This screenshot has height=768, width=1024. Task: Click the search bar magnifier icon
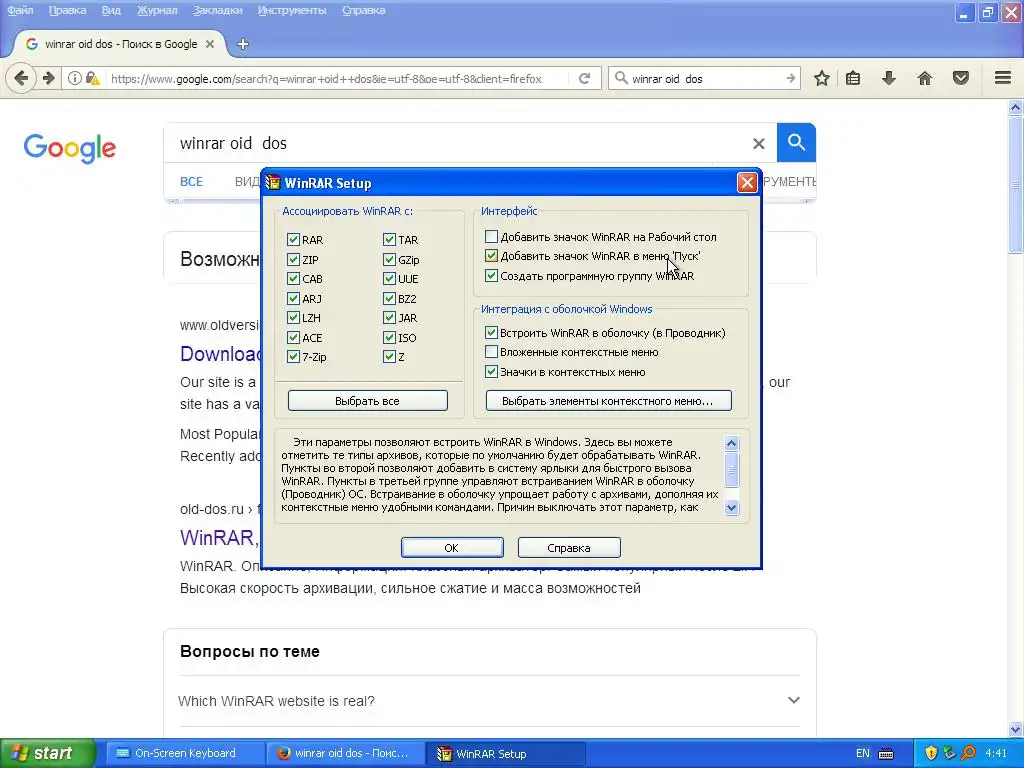(621, 78)
